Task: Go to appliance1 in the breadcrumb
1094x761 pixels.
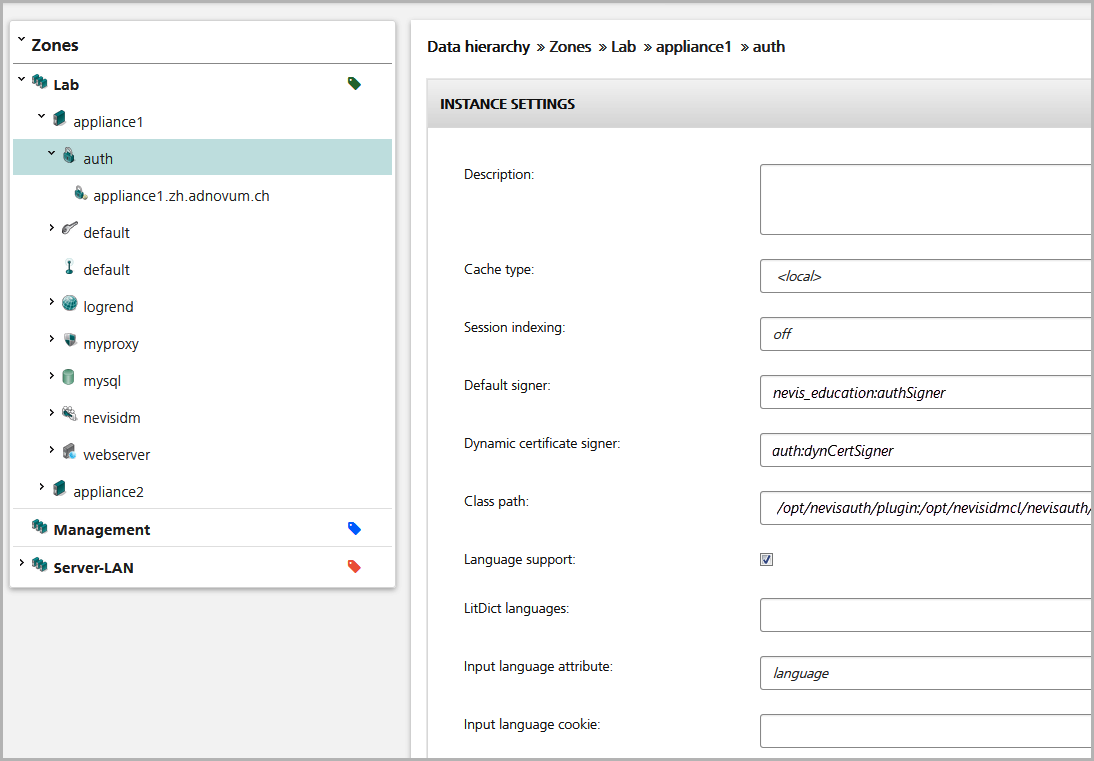Action: tap(694, 47)
